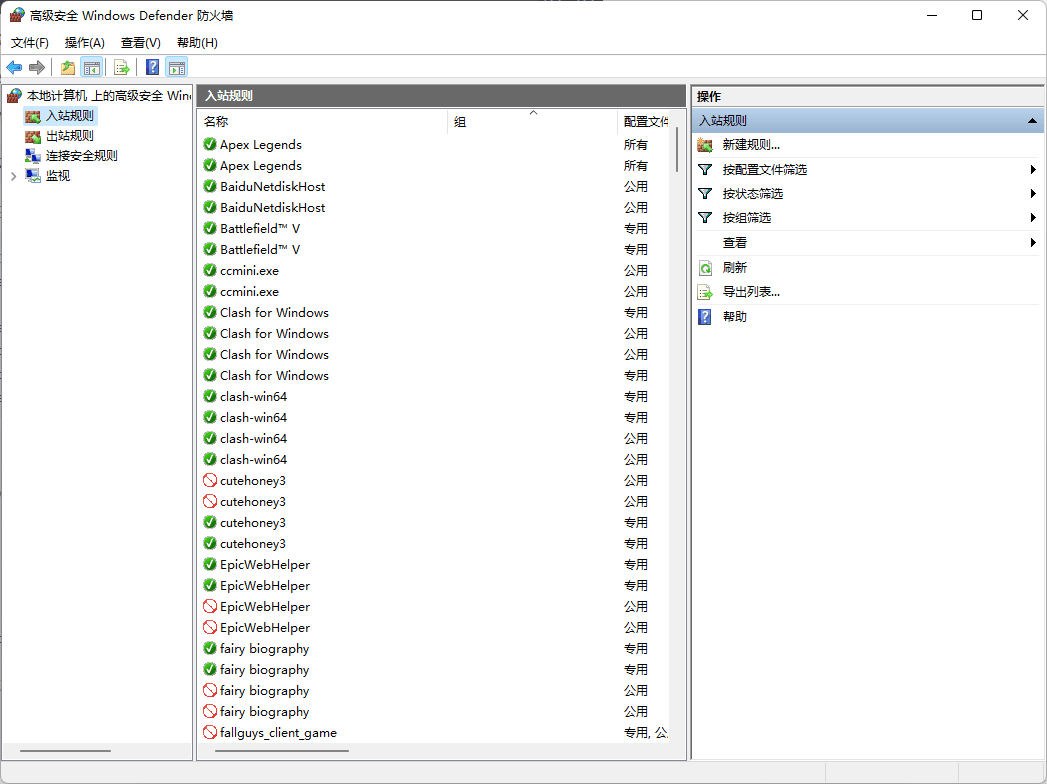Open the 文件(F) menu

29,43
